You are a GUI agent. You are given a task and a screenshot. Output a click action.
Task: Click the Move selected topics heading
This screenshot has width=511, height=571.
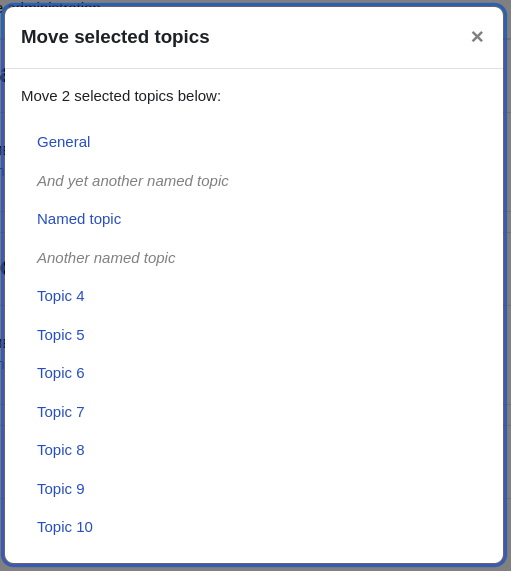pyautogui.click(x=115, y=37)
